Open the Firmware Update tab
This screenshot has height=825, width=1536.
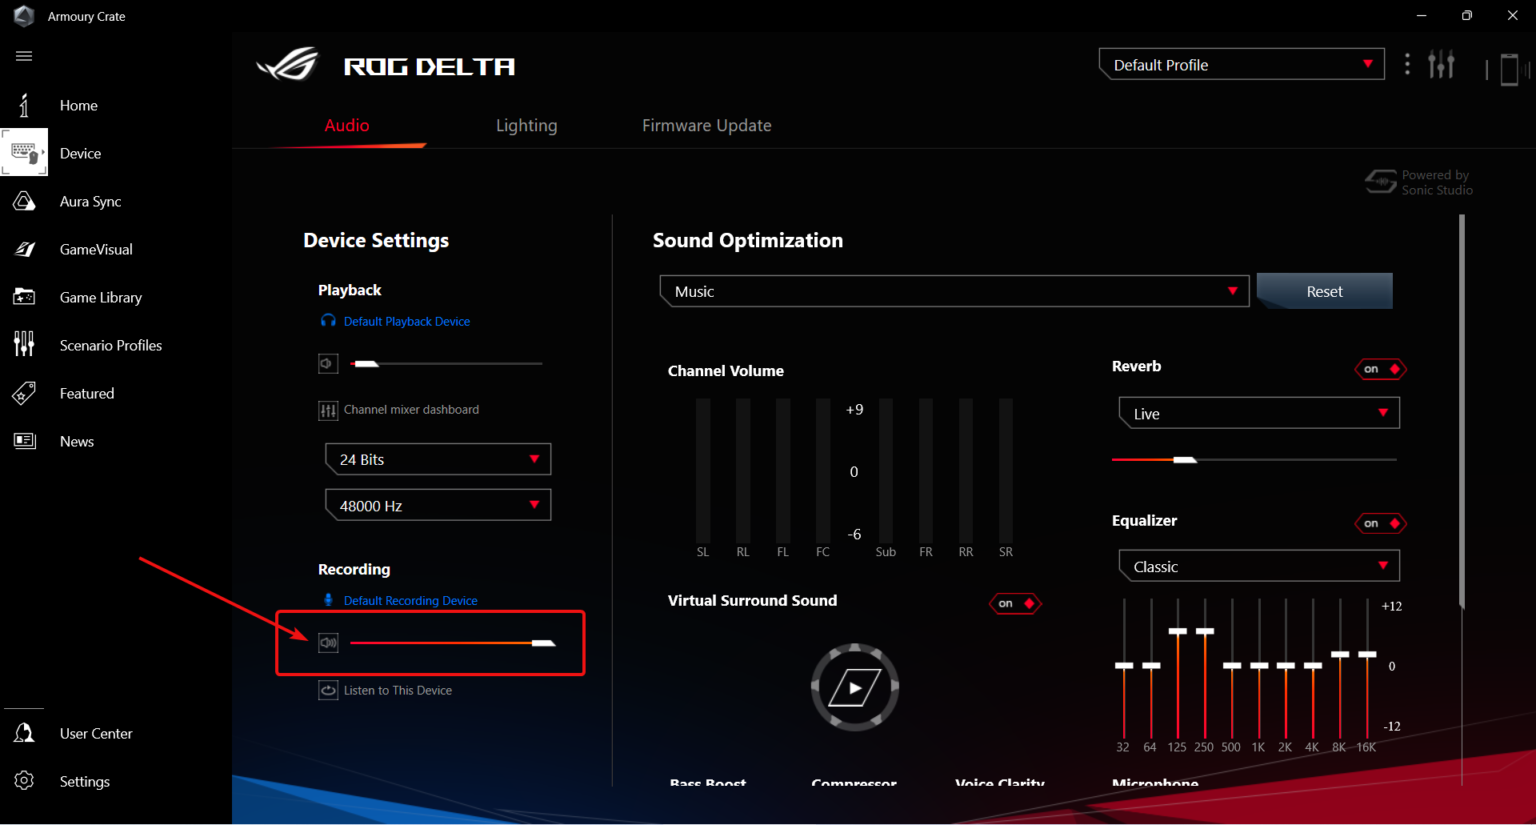pos(707,125)
